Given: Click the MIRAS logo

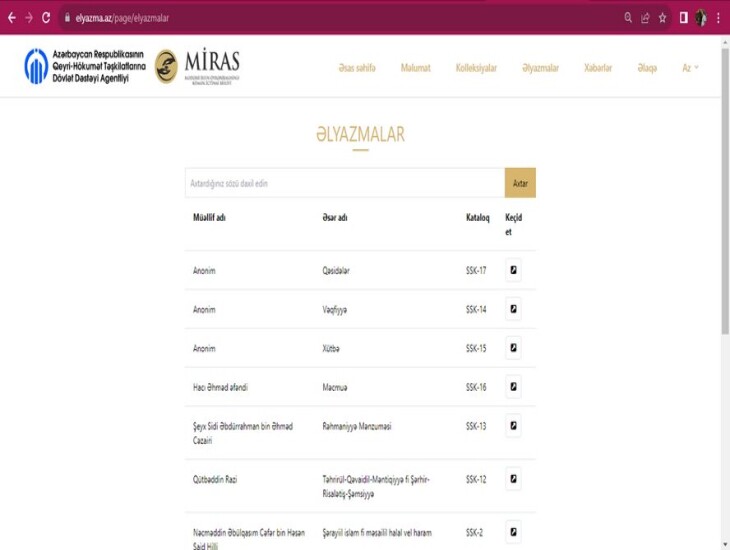Looking at the screenshot, I should (198, 67).
